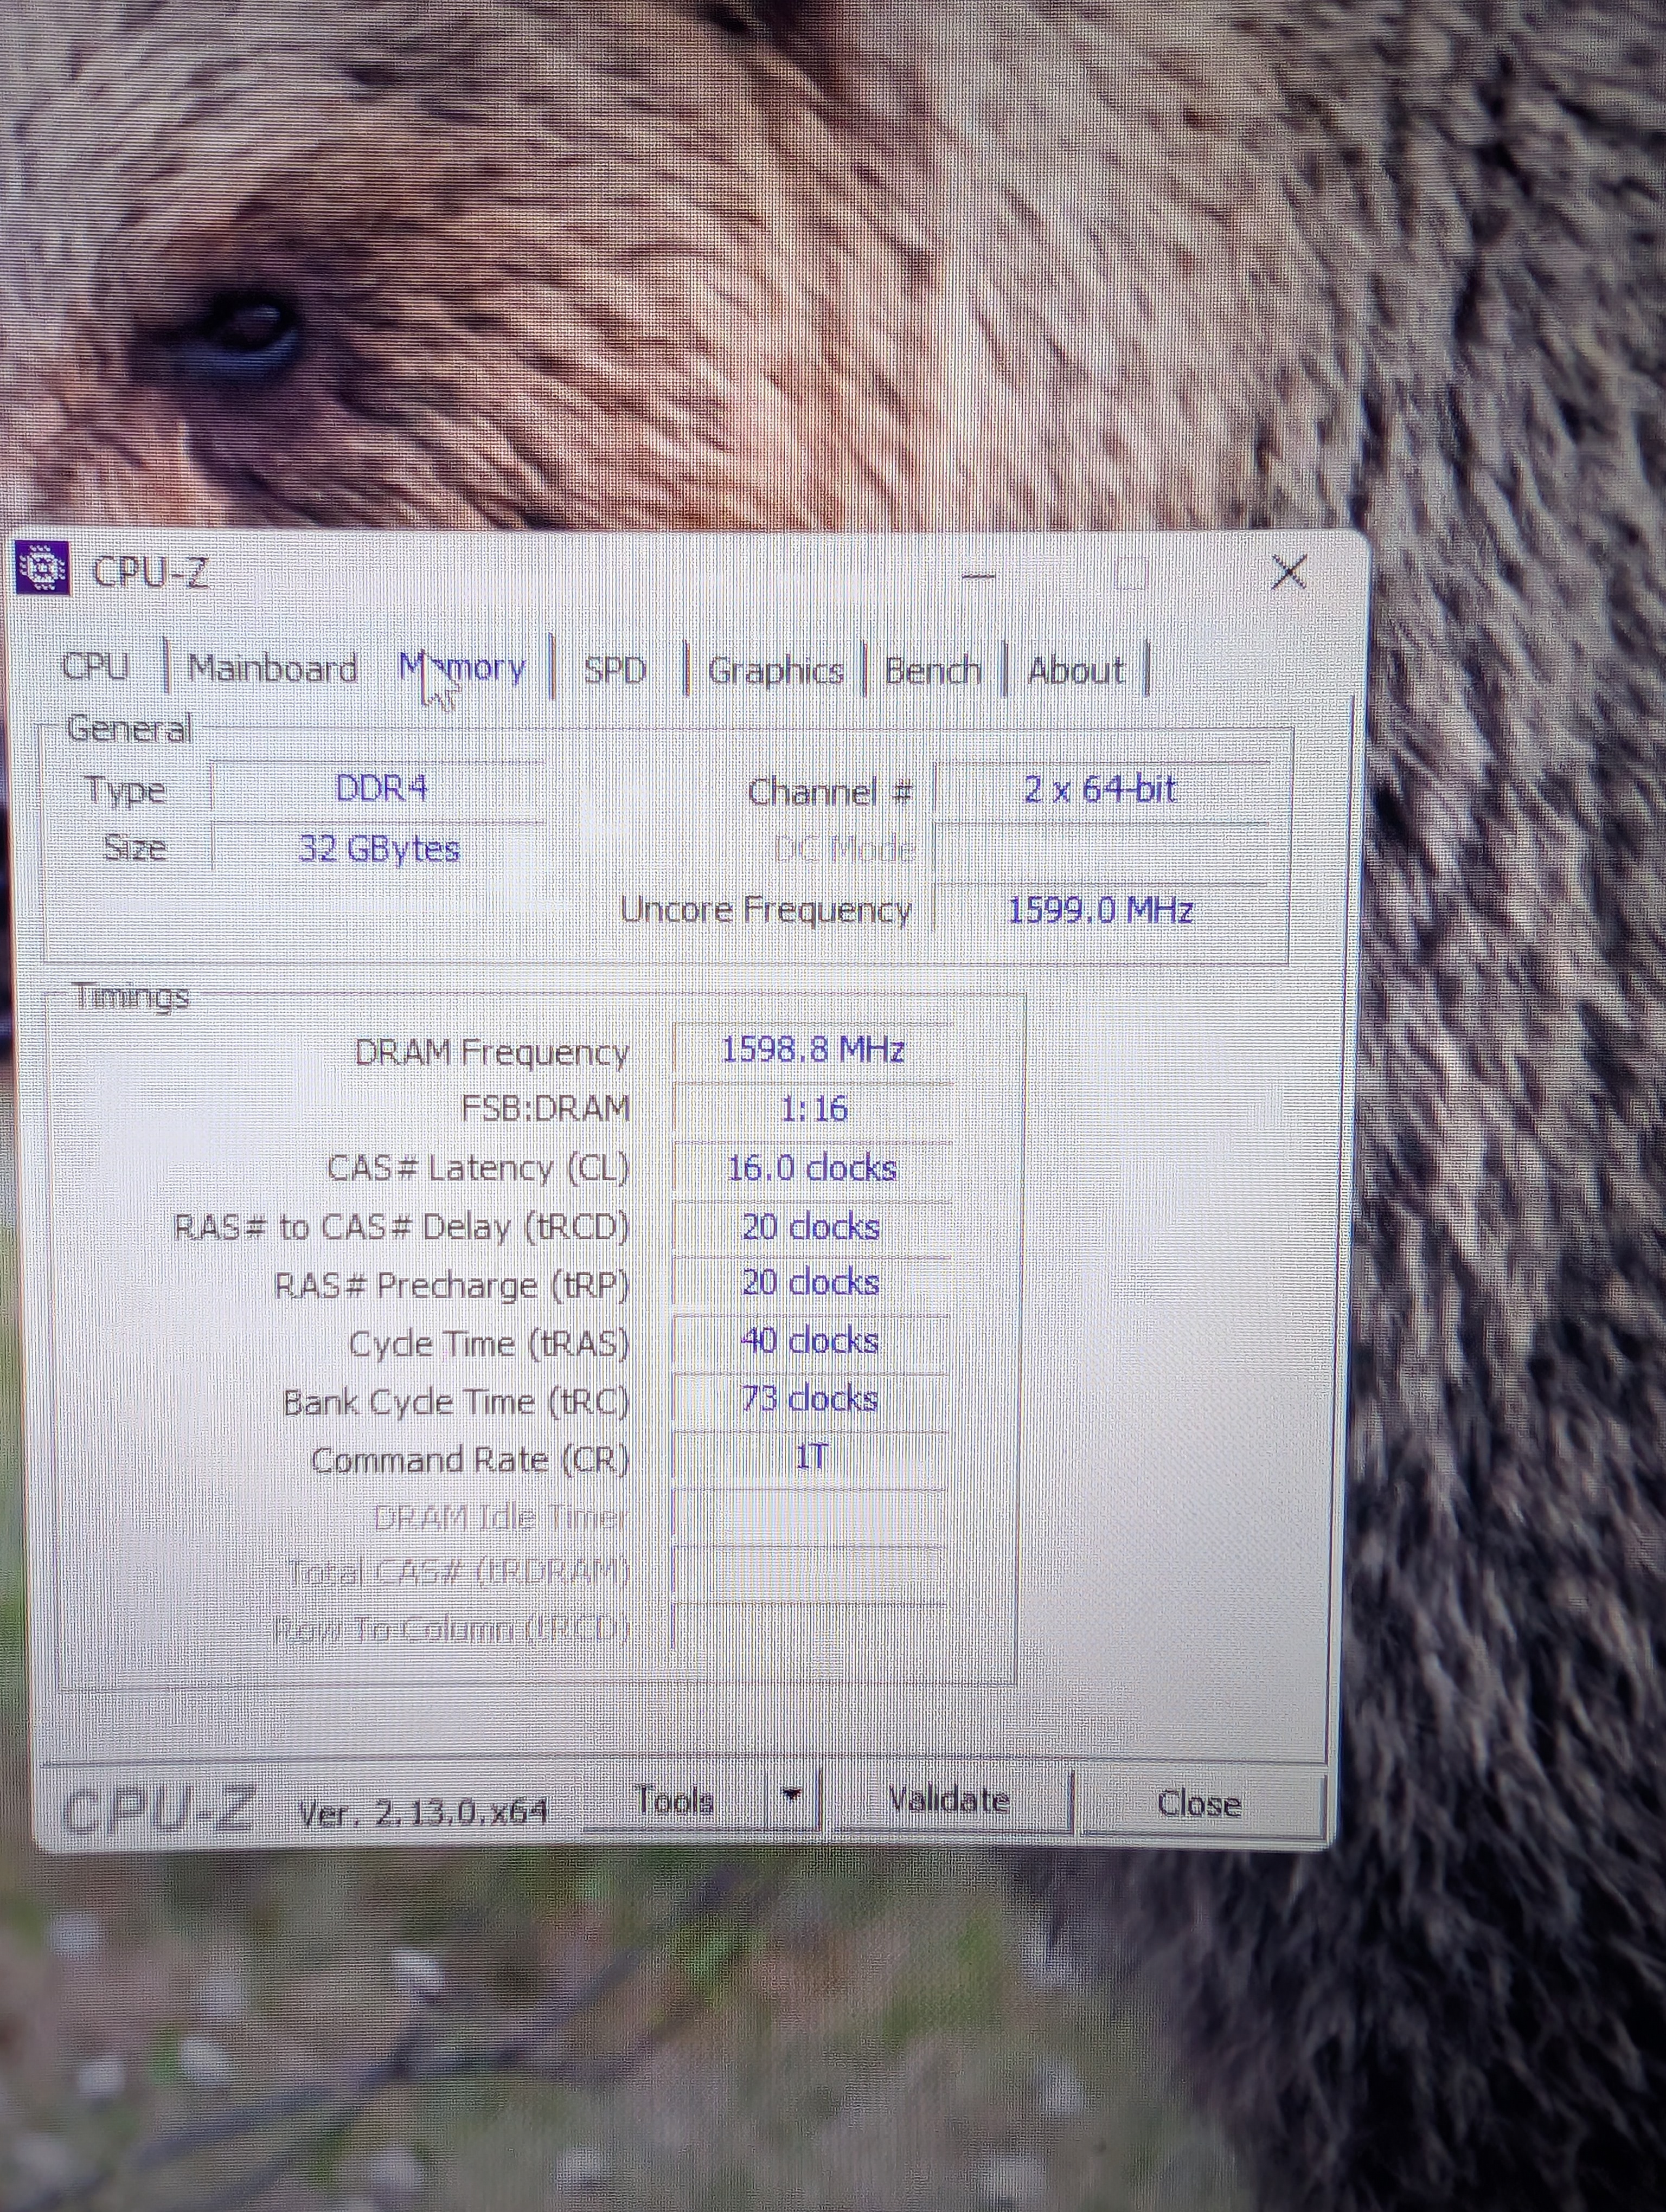Viewport: 1666px width, 2212px height.
Task: Open the SPD tab
Action: tap(614, 670)
